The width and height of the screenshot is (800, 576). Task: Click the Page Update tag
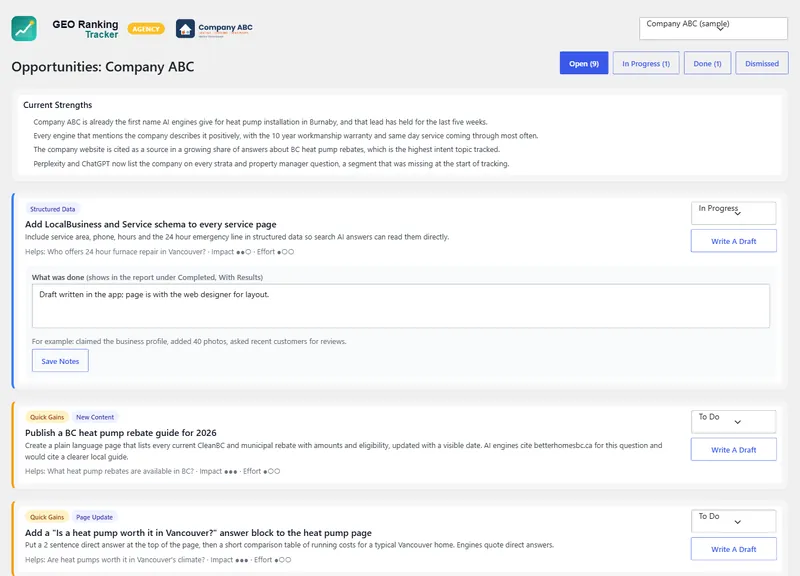(x=94, y=517)
